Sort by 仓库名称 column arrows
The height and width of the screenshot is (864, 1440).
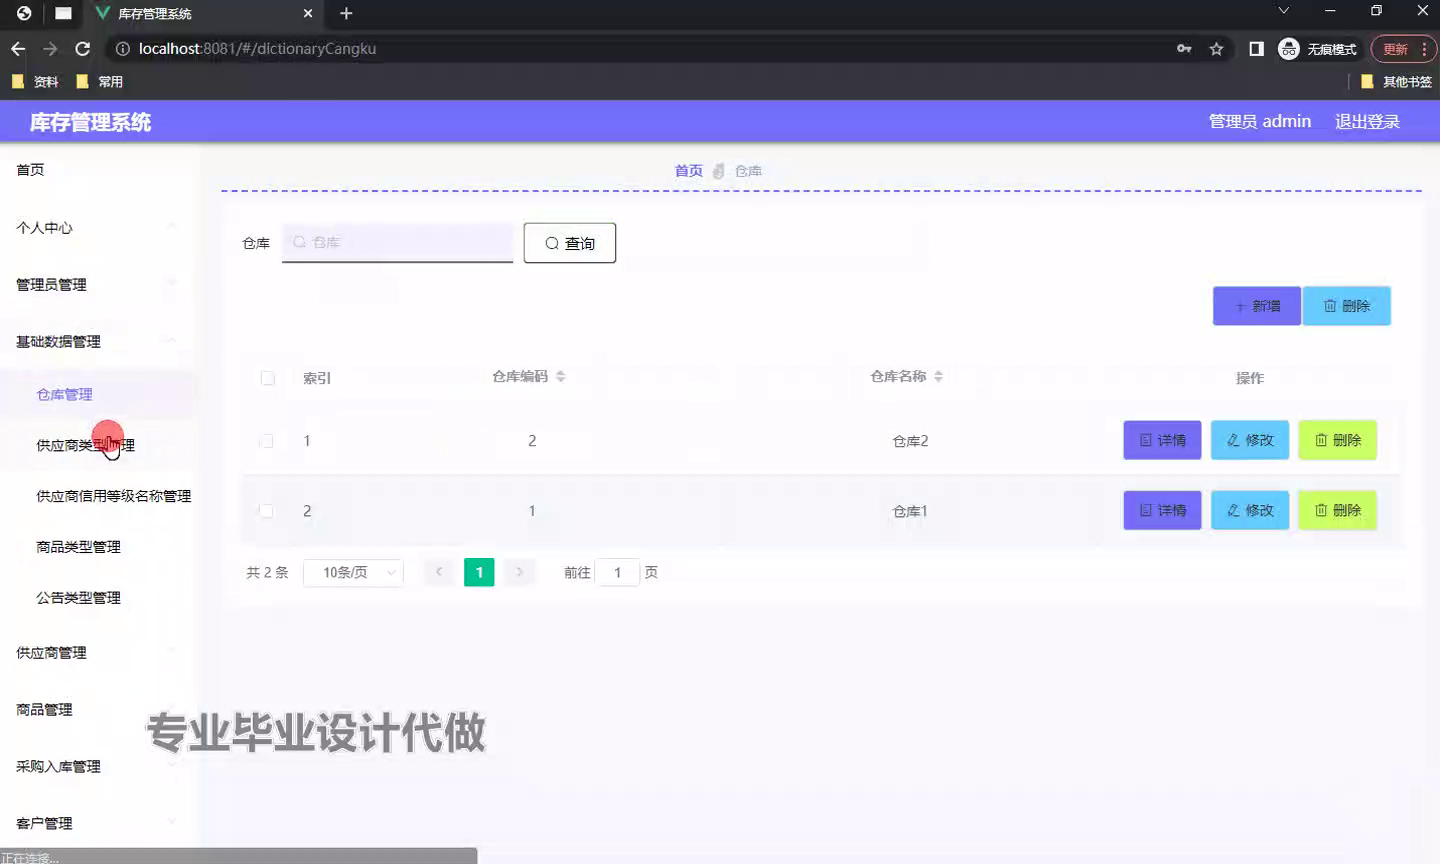pos(938,377)
